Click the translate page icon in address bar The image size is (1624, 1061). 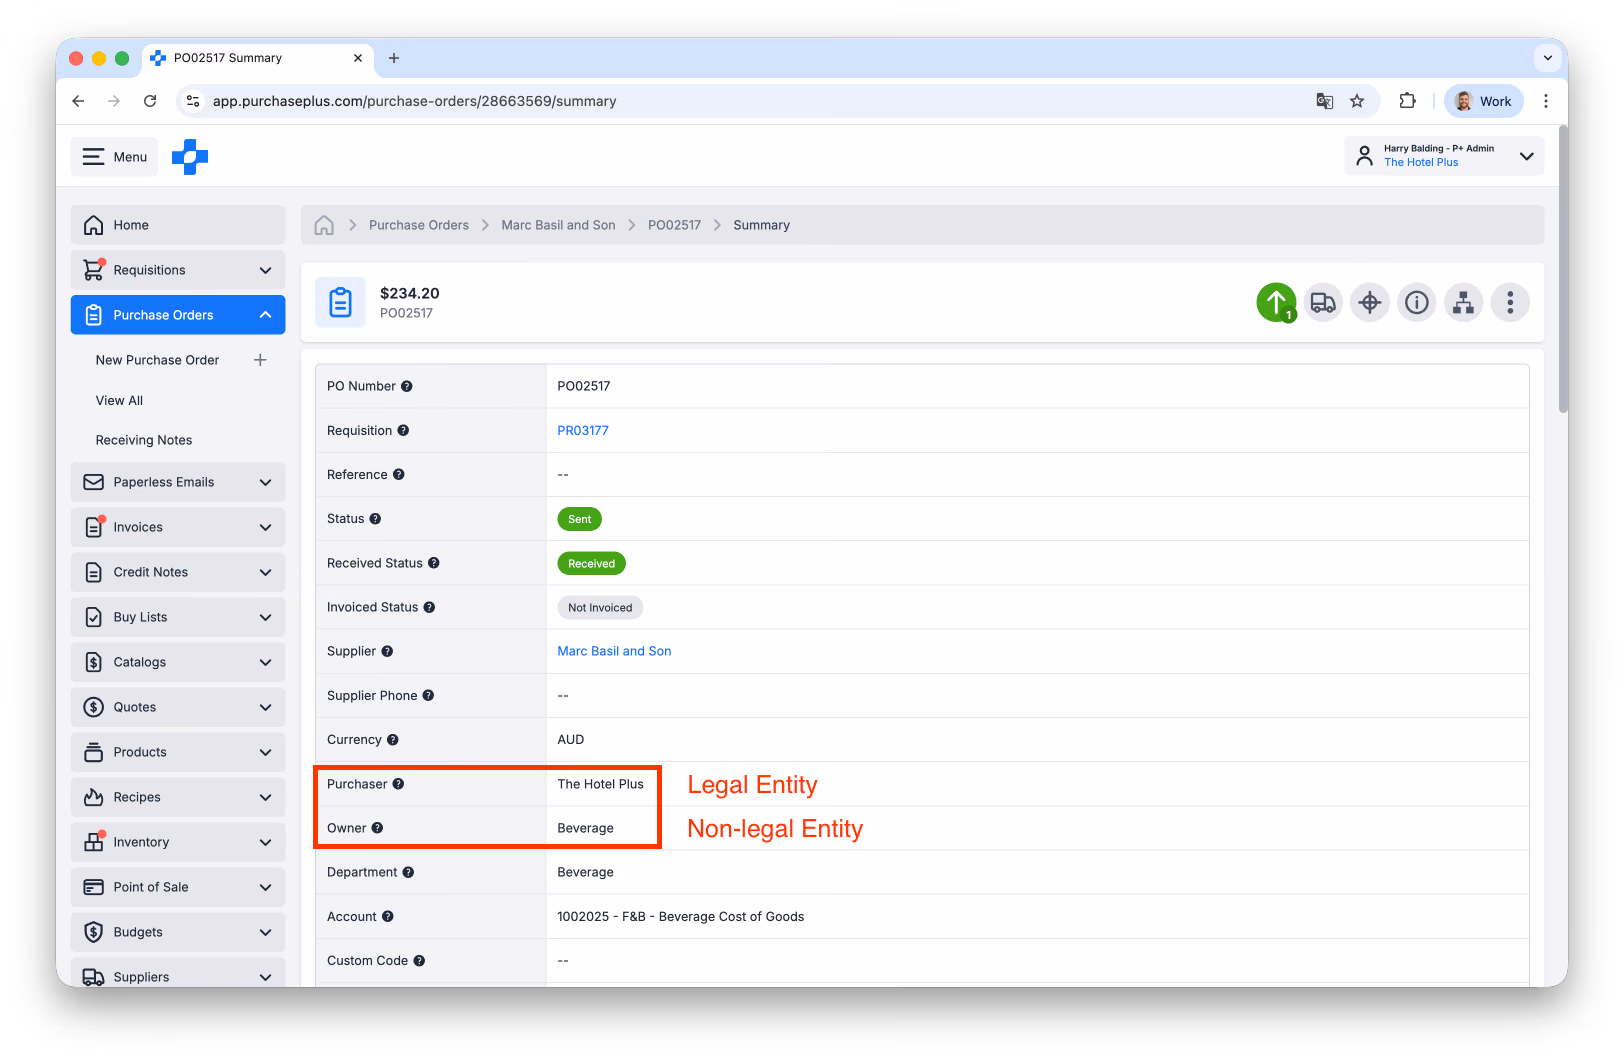click(1325, 101)
